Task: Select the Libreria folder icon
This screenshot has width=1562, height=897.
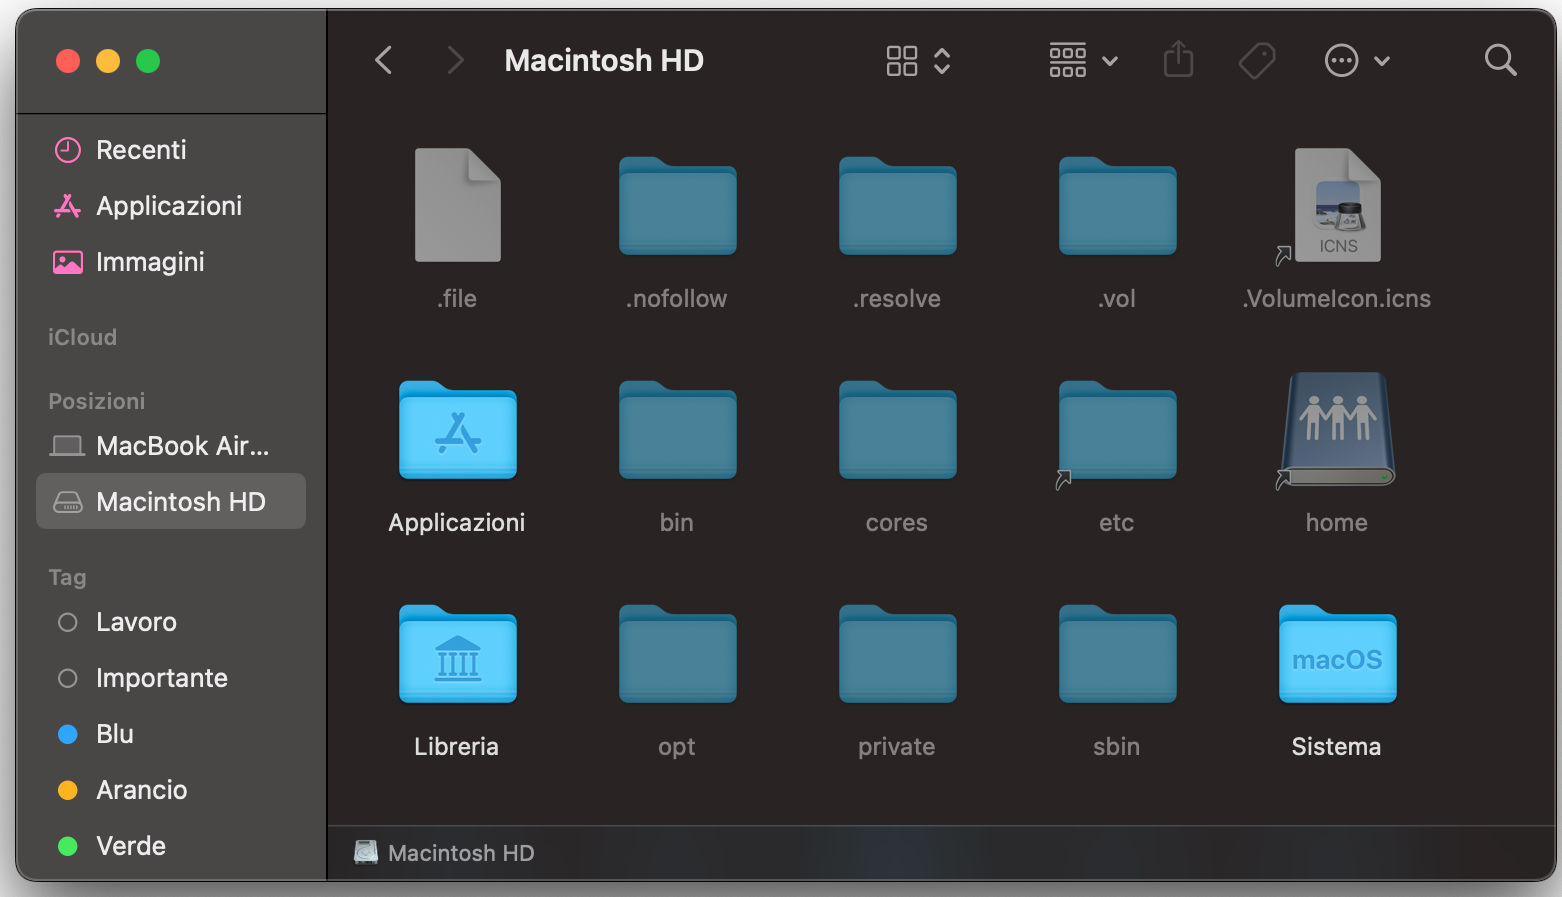Action: click(457, 656)
